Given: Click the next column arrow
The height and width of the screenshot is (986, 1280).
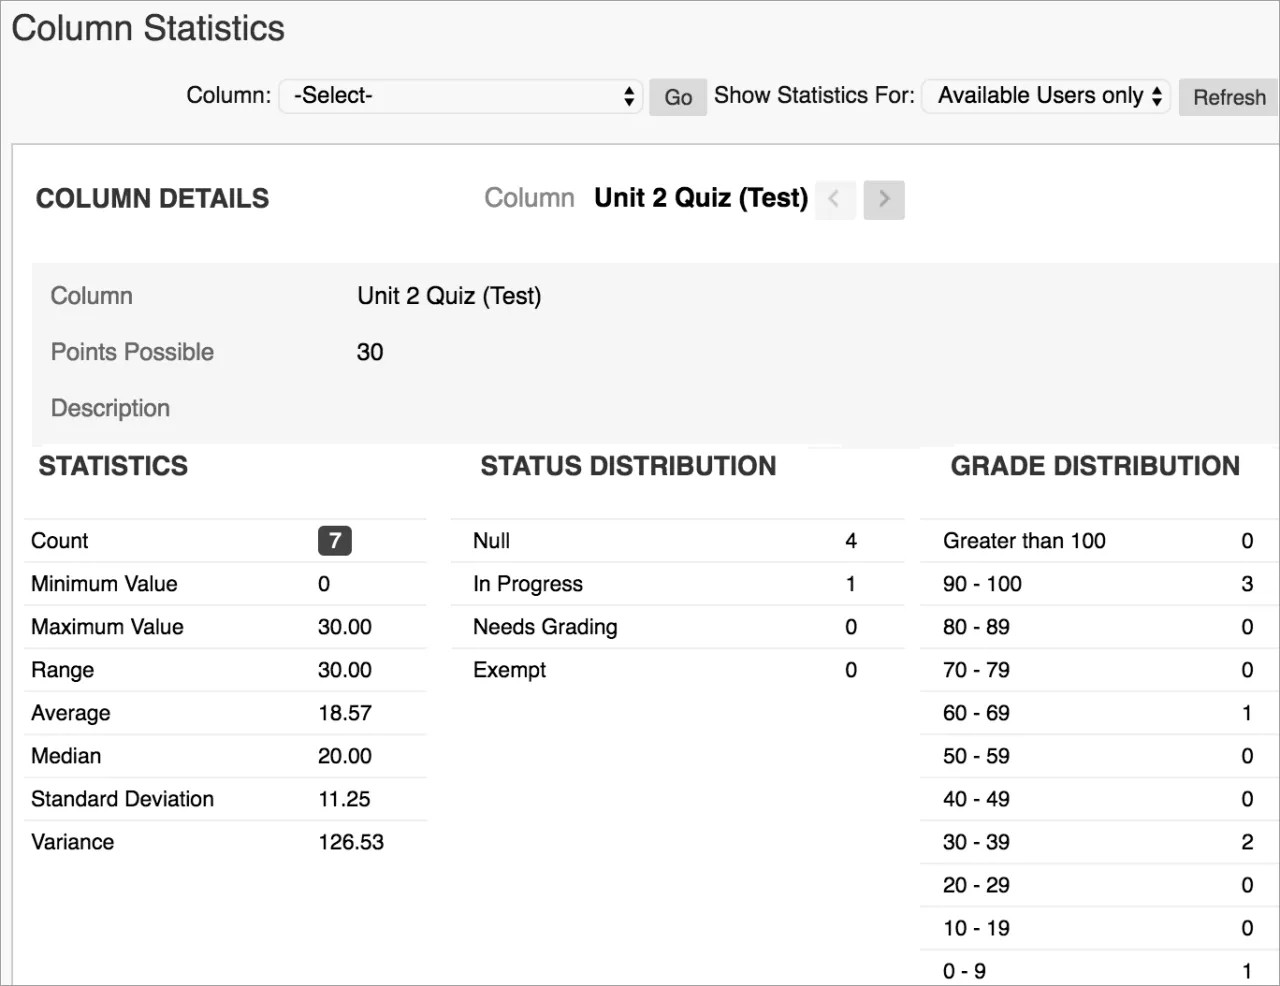Looking at the screenshot, I should 884,199.
